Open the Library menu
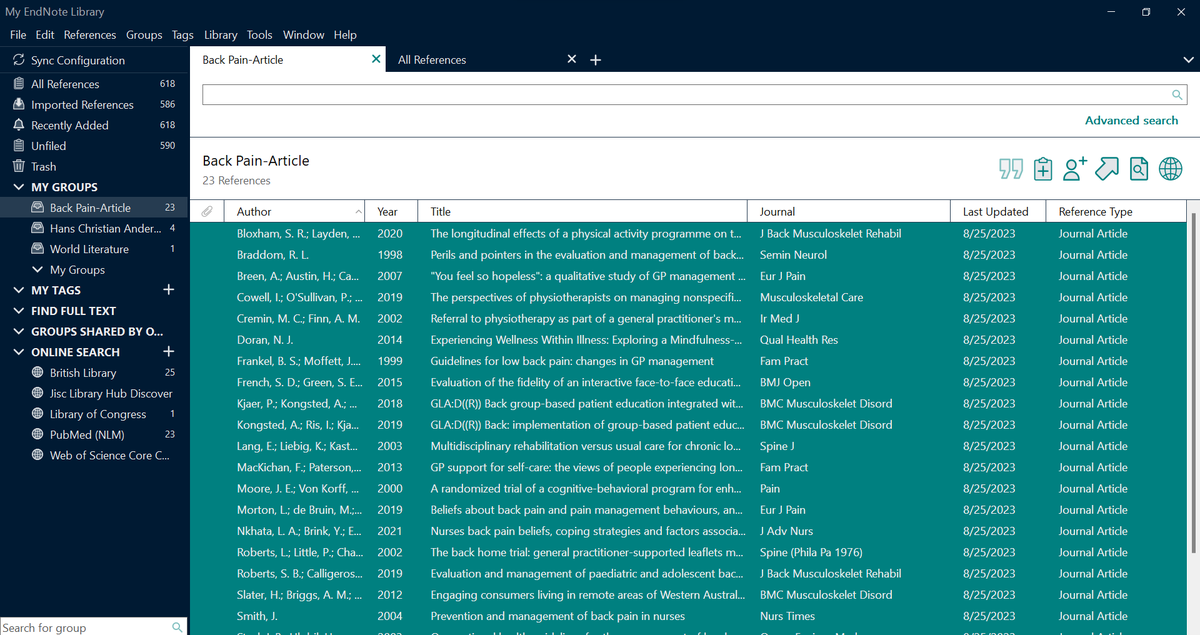1200x635 pixels. [221, 35]
